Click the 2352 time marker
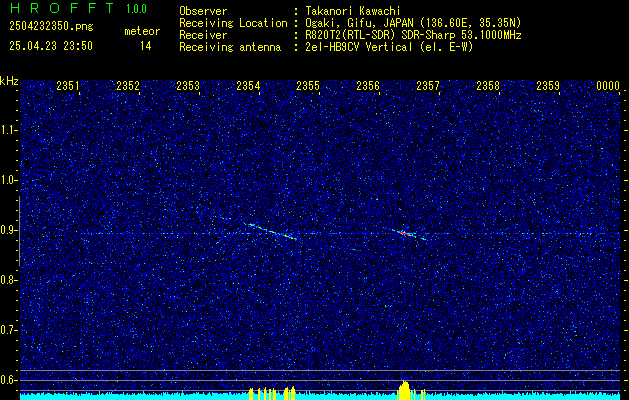Screen dimensions: 629x400 128,85
